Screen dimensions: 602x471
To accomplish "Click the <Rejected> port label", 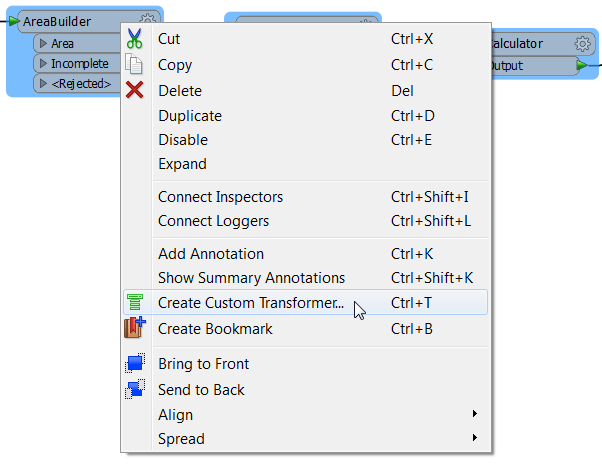I will [81, 83].
